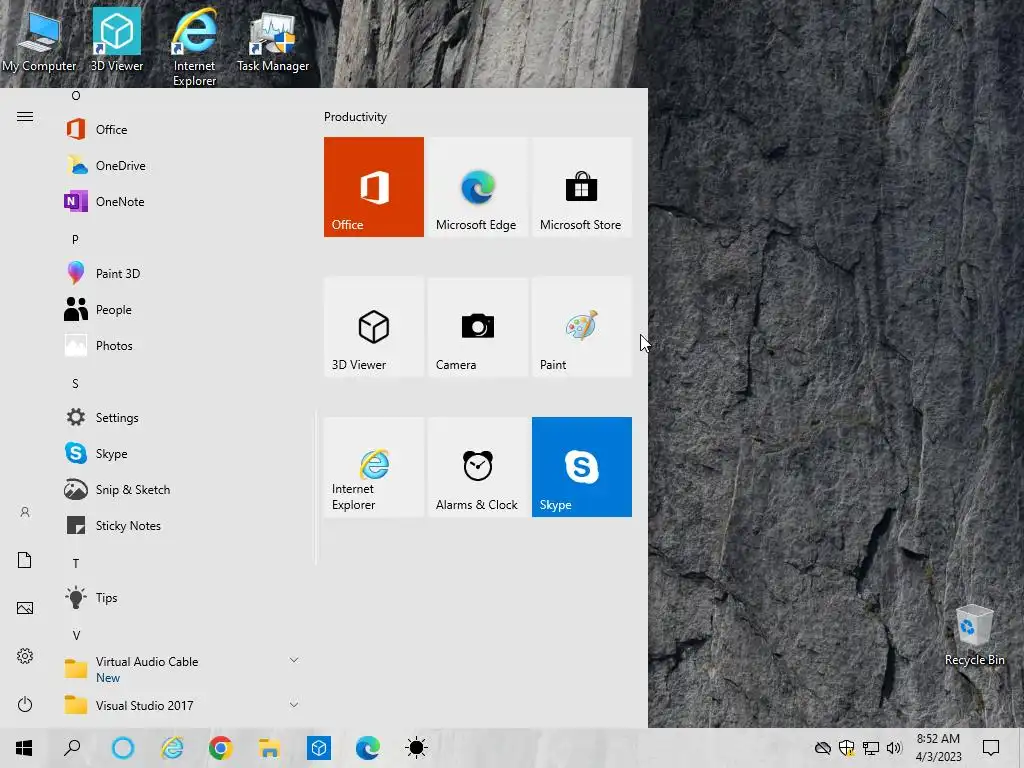This screenshot has width=1024, height=768.
Task: Click the letter V section header
Action: (x=76, y=635)
